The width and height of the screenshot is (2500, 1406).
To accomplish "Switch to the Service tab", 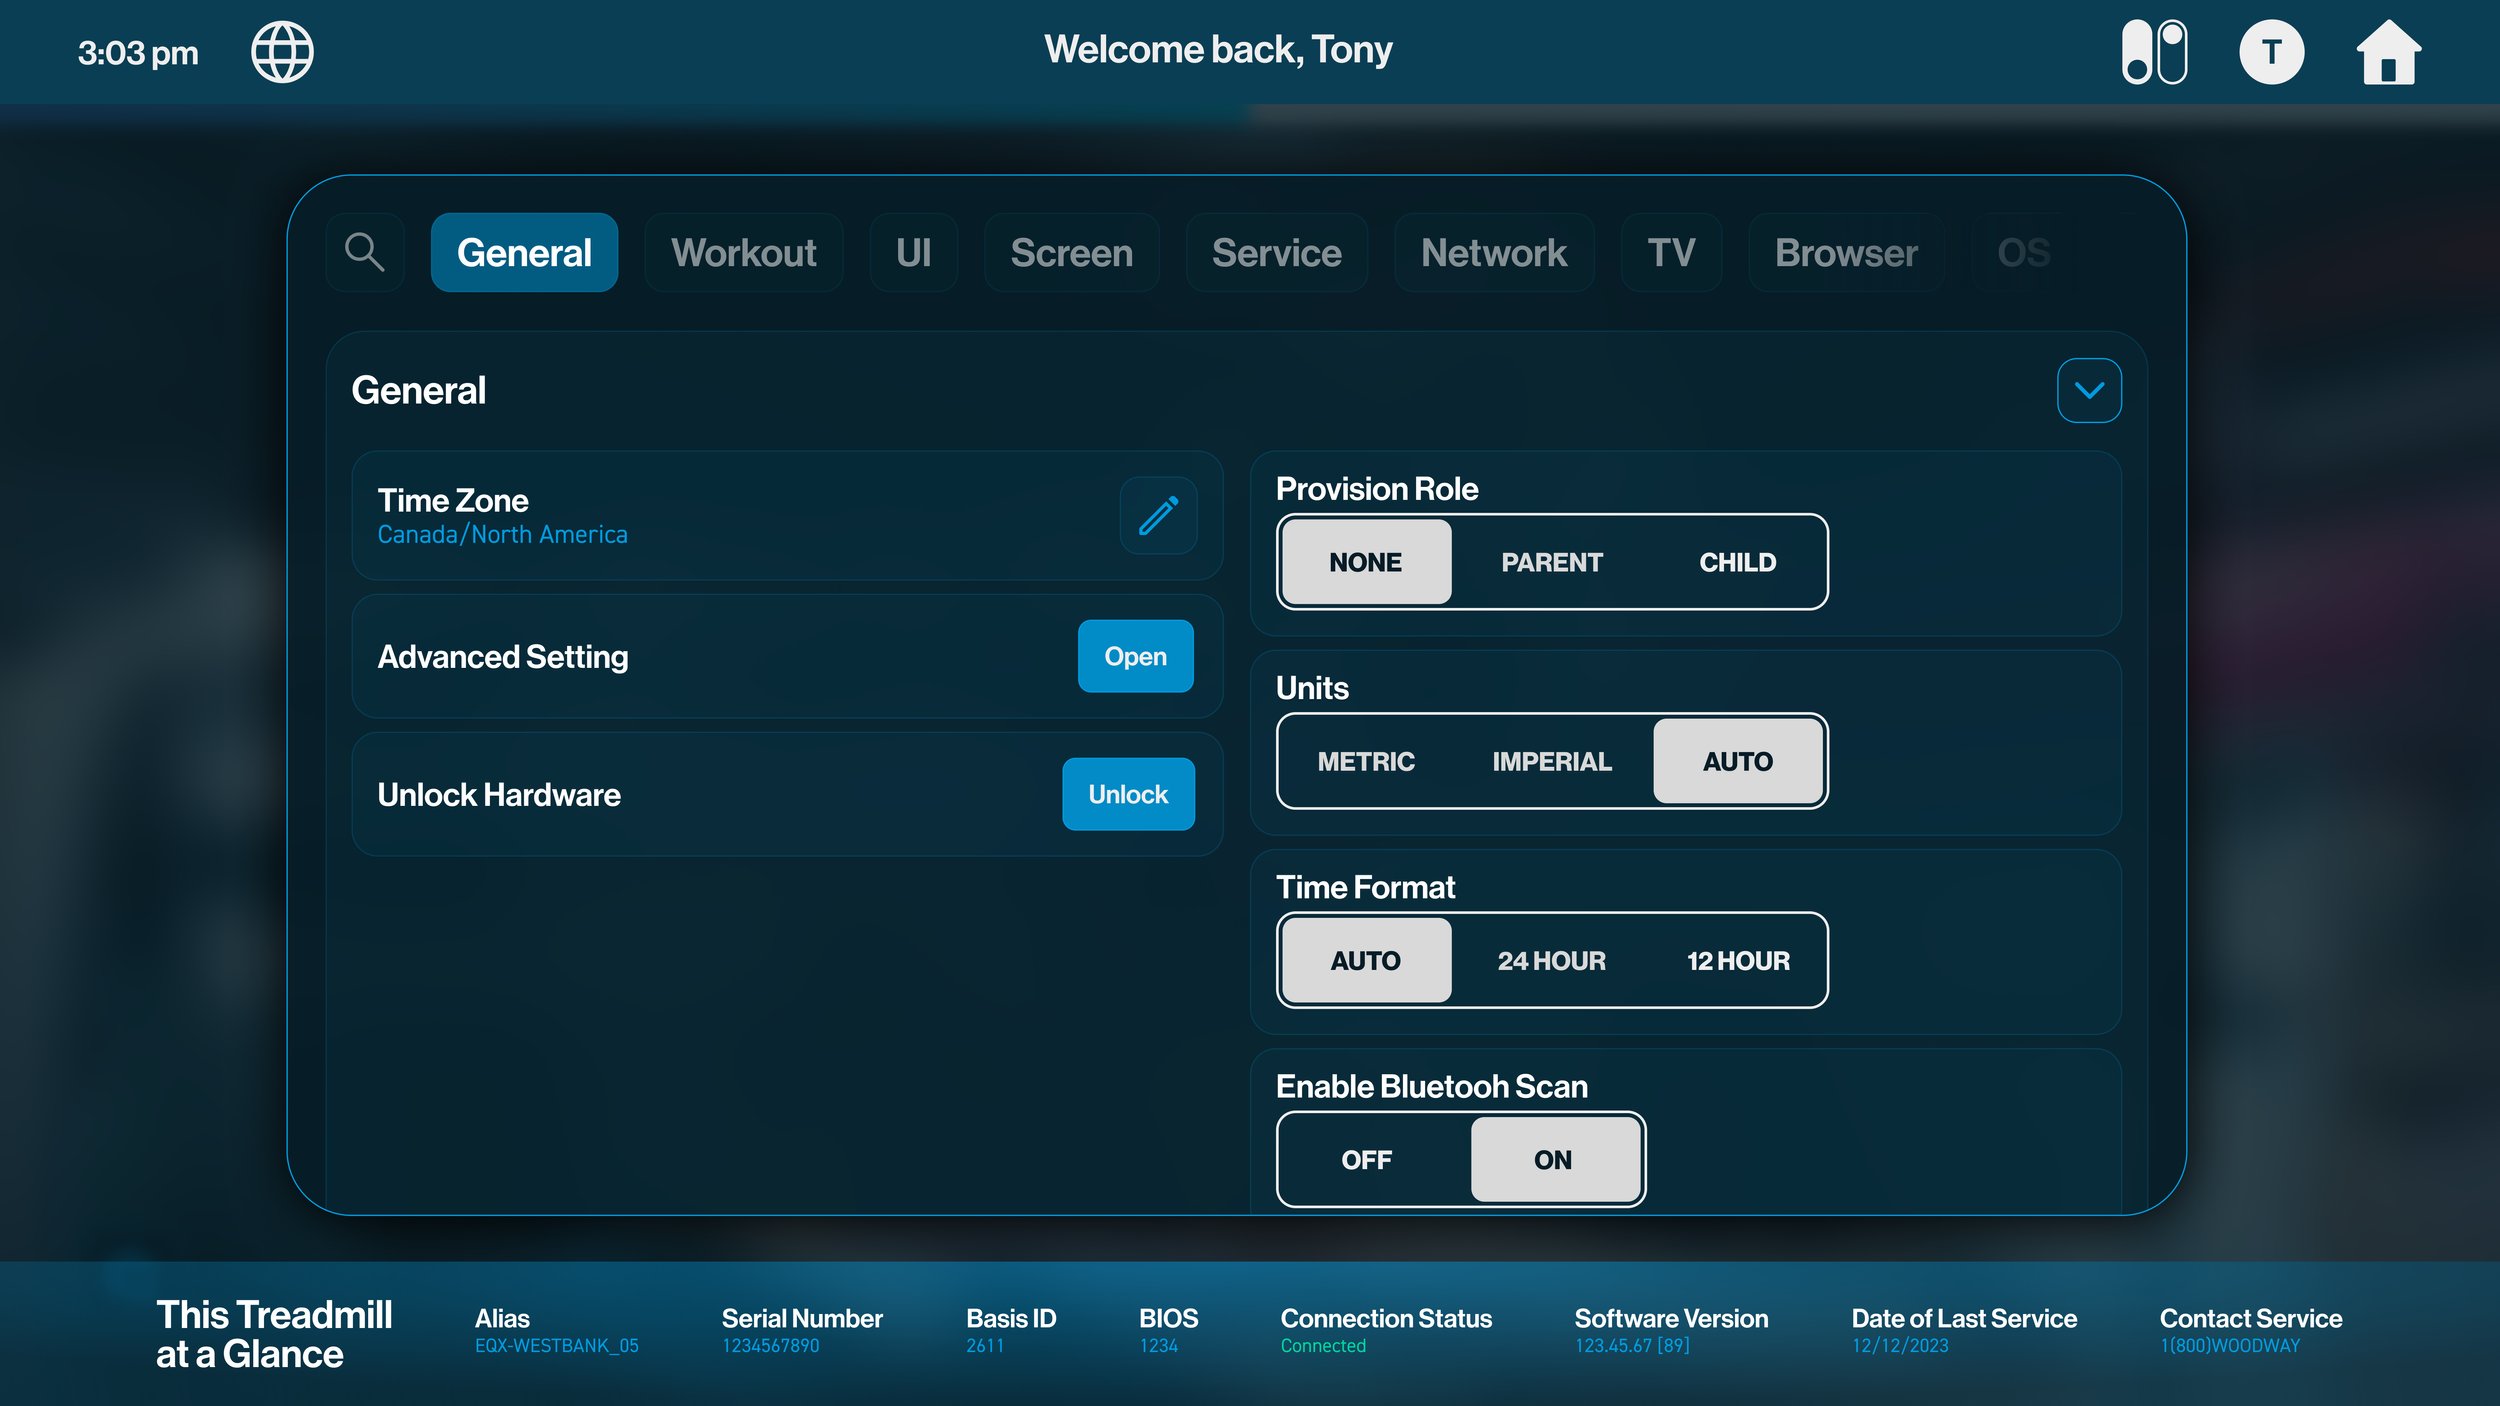I will [1276, 252].
